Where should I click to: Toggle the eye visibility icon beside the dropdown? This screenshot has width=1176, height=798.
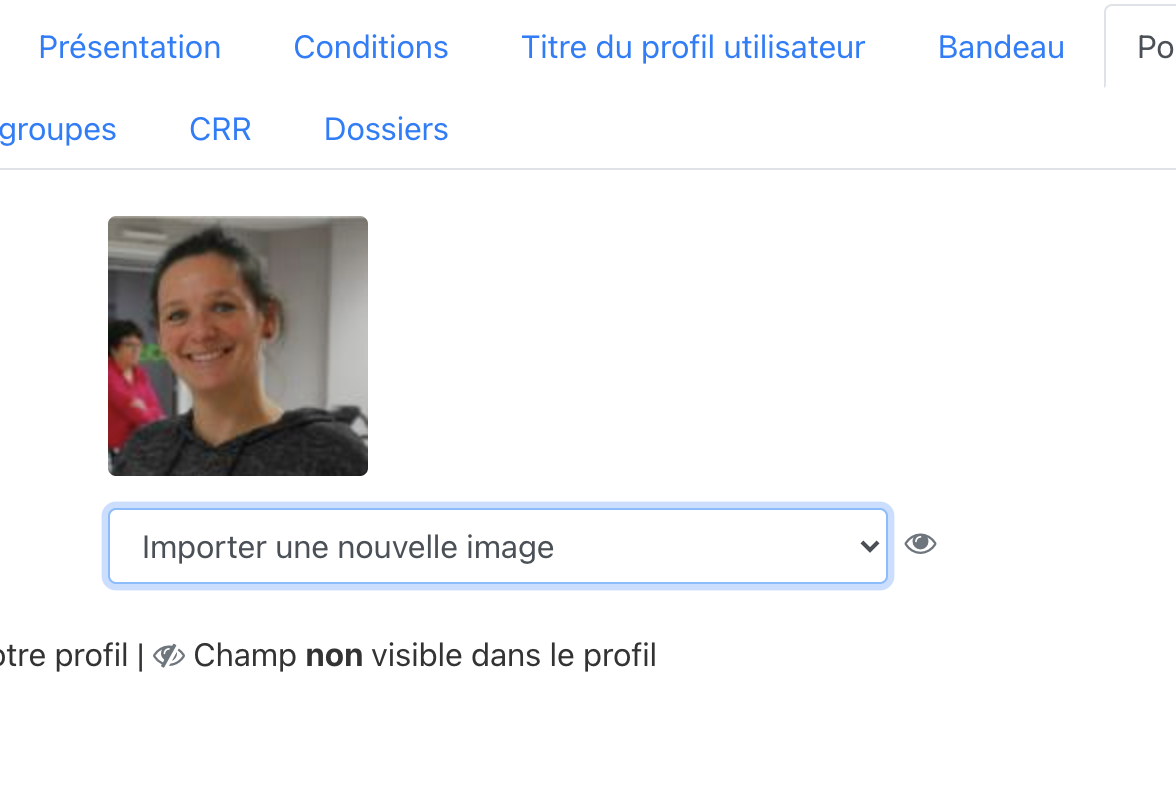pyautogui.click(x=920, y=544)
